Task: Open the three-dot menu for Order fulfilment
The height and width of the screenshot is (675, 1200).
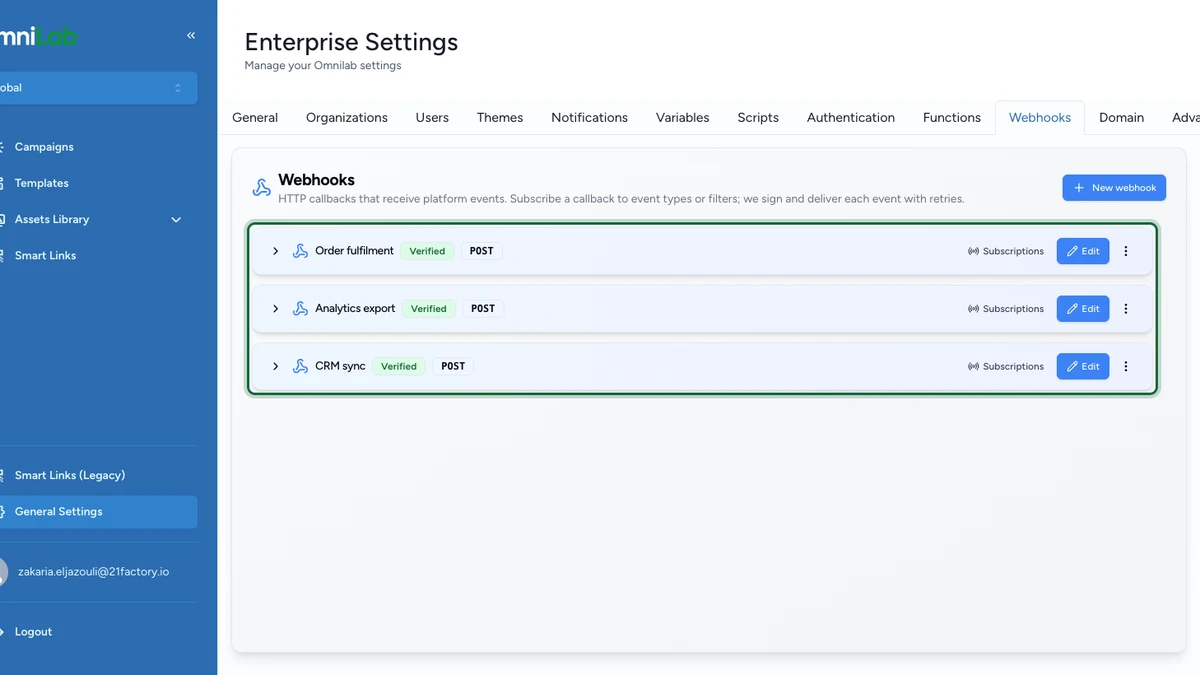Action: click(x=1126, y=251)
